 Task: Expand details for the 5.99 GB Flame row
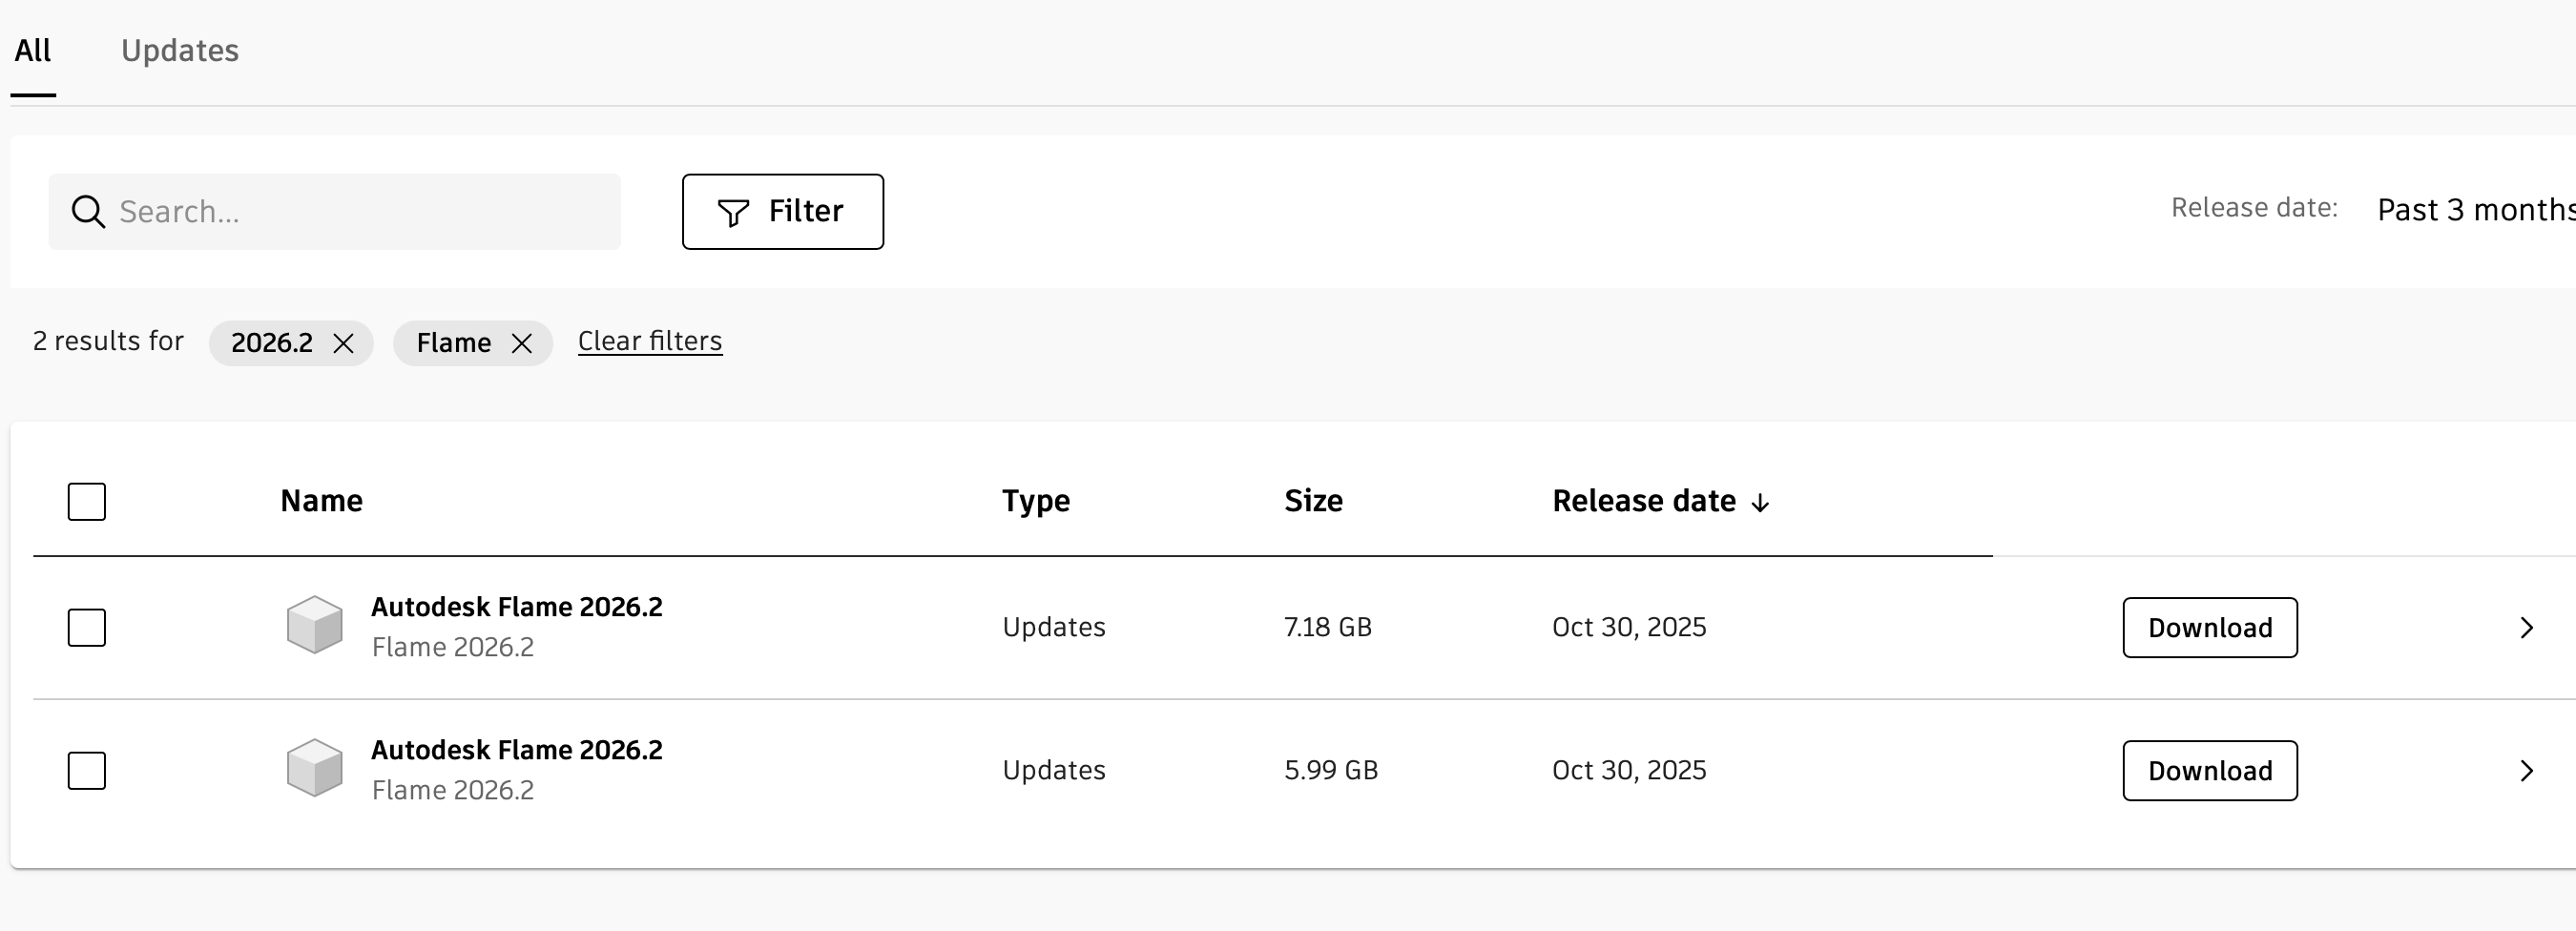click(x=2526, y=771)
